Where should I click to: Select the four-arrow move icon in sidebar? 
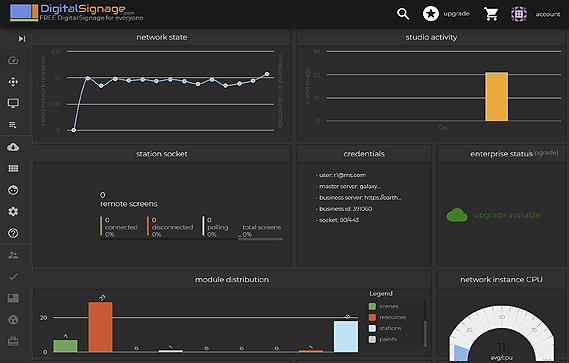(13, 82)
